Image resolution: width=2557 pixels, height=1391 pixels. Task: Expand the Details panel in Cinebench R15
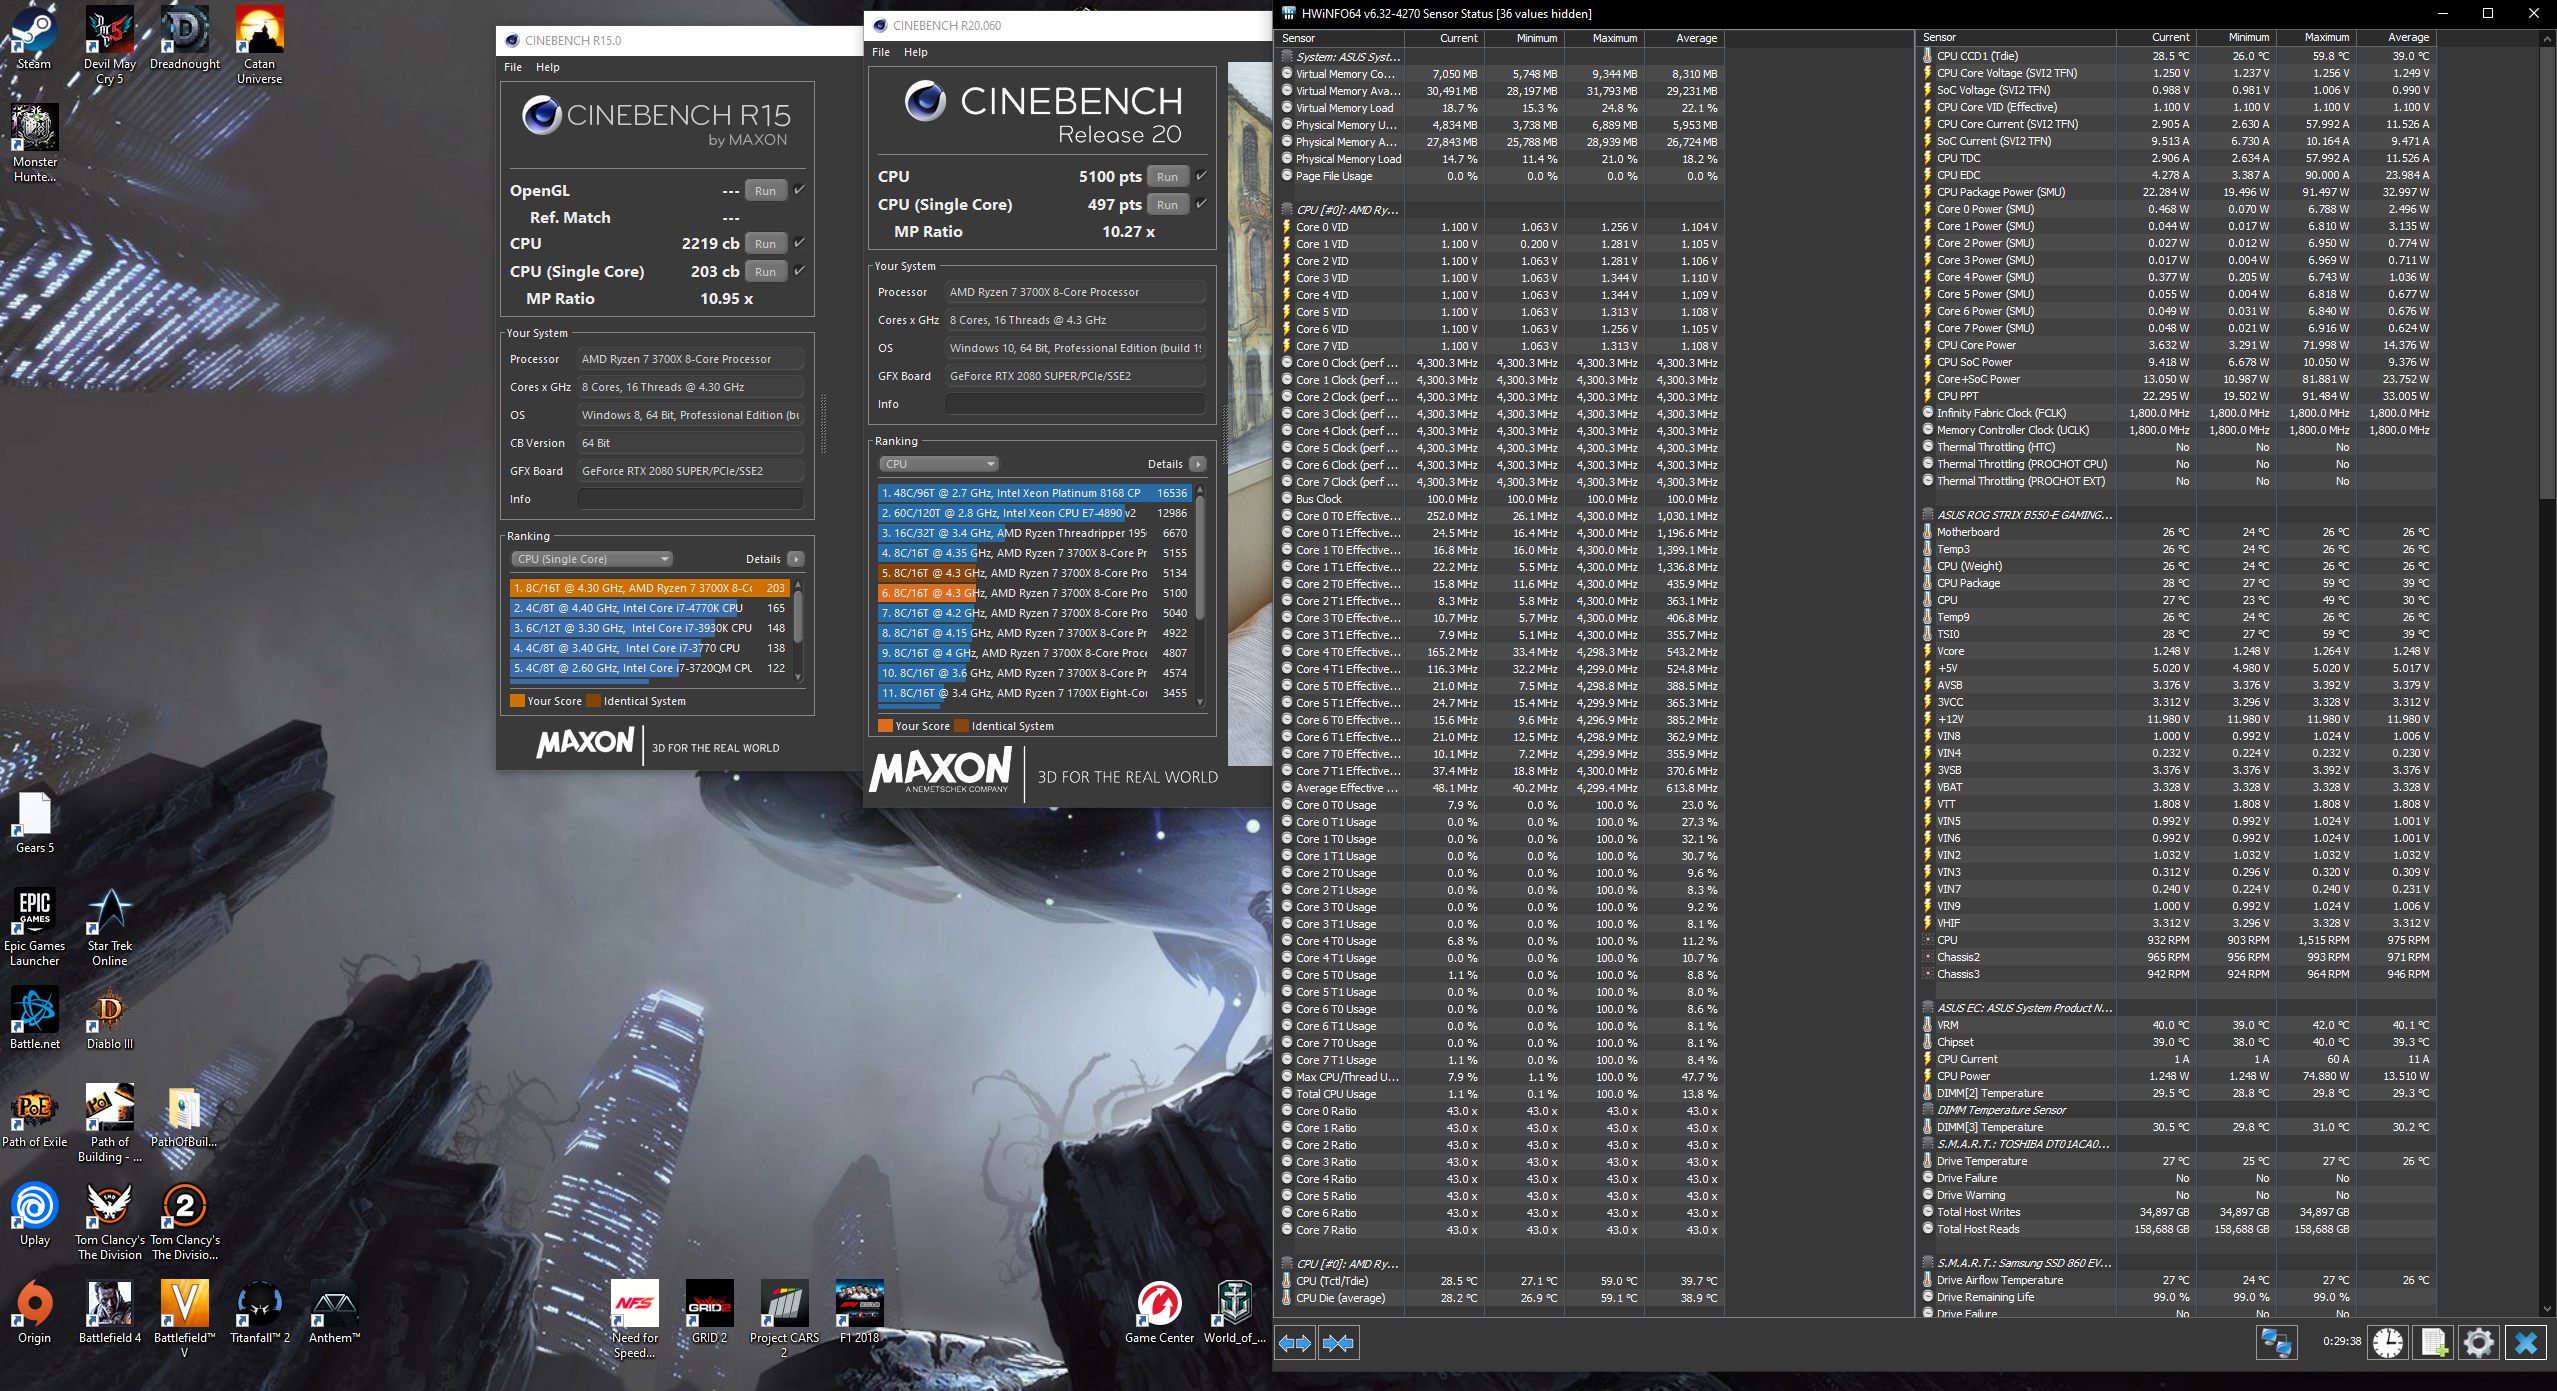tap(795, 558)
